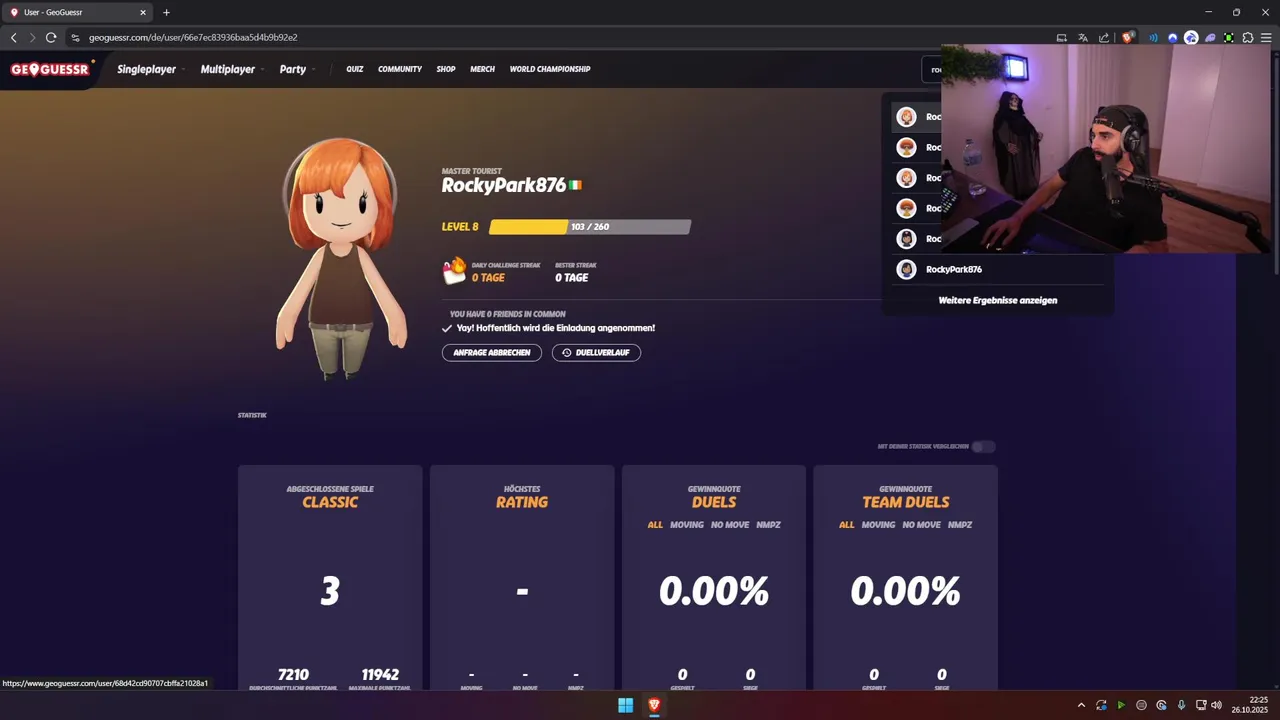The height and width of the screenshot is (720, 1280).
Task: Click the network tray icon
Action: 1201,705
